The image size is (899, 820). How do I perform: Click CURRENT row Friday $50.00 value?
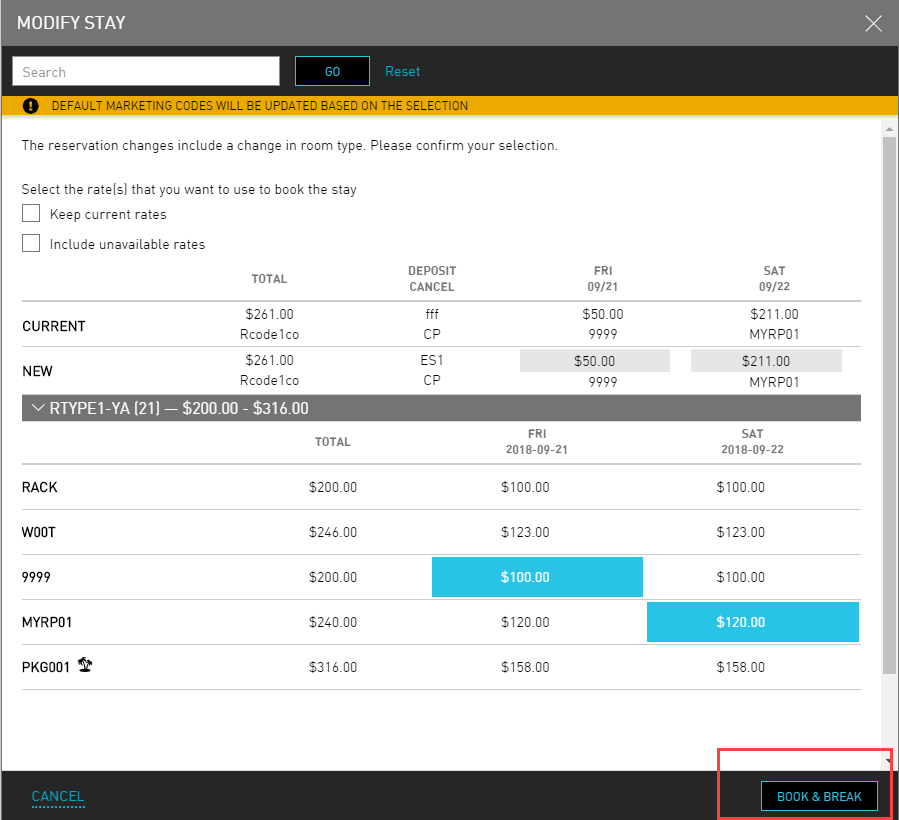point(603,314)
